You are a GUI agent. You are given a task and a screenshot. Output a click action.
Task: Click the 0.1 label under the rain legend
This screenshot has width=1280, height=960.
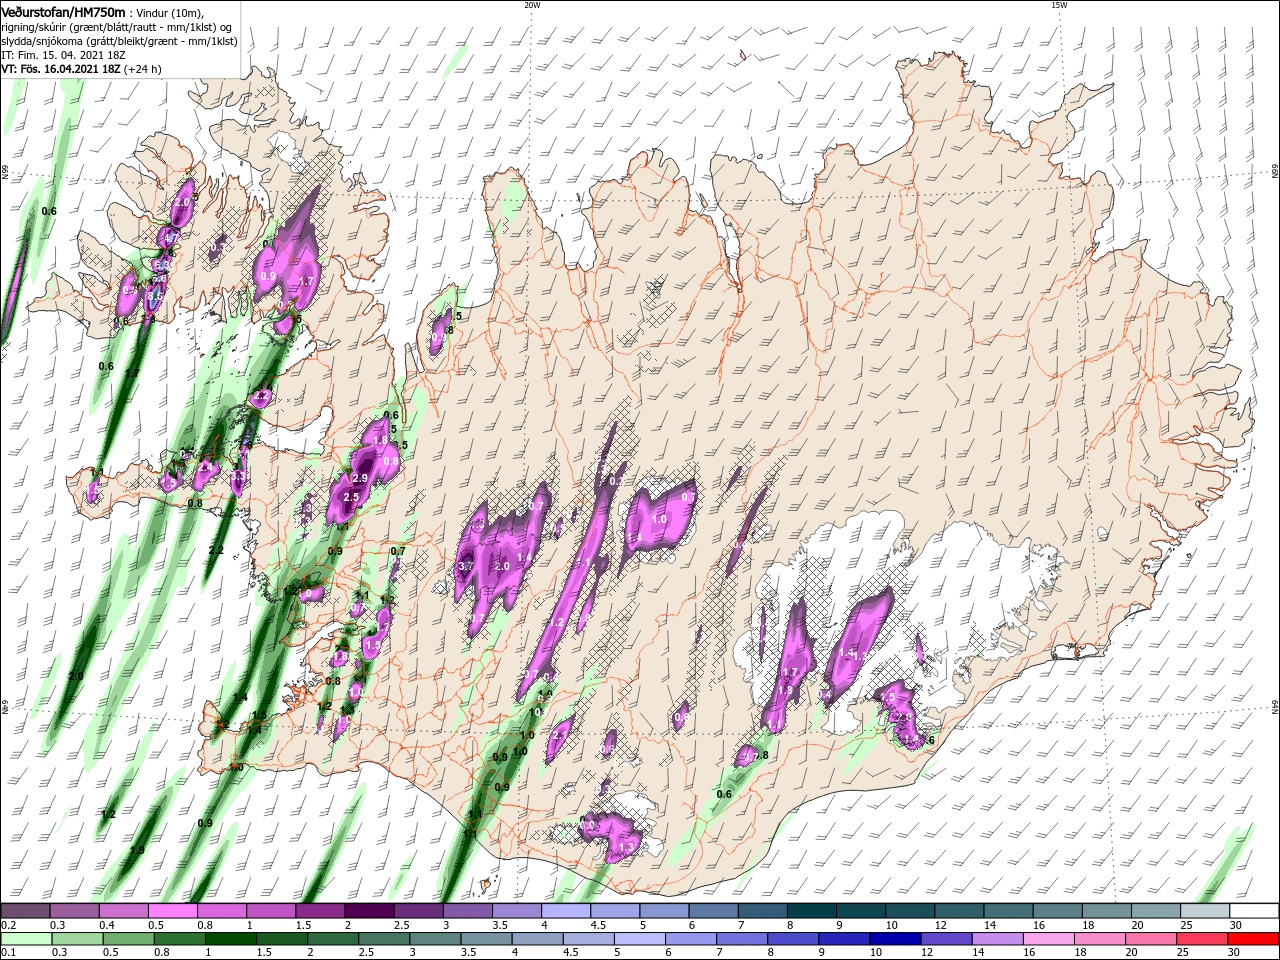[x=9, y=952]
